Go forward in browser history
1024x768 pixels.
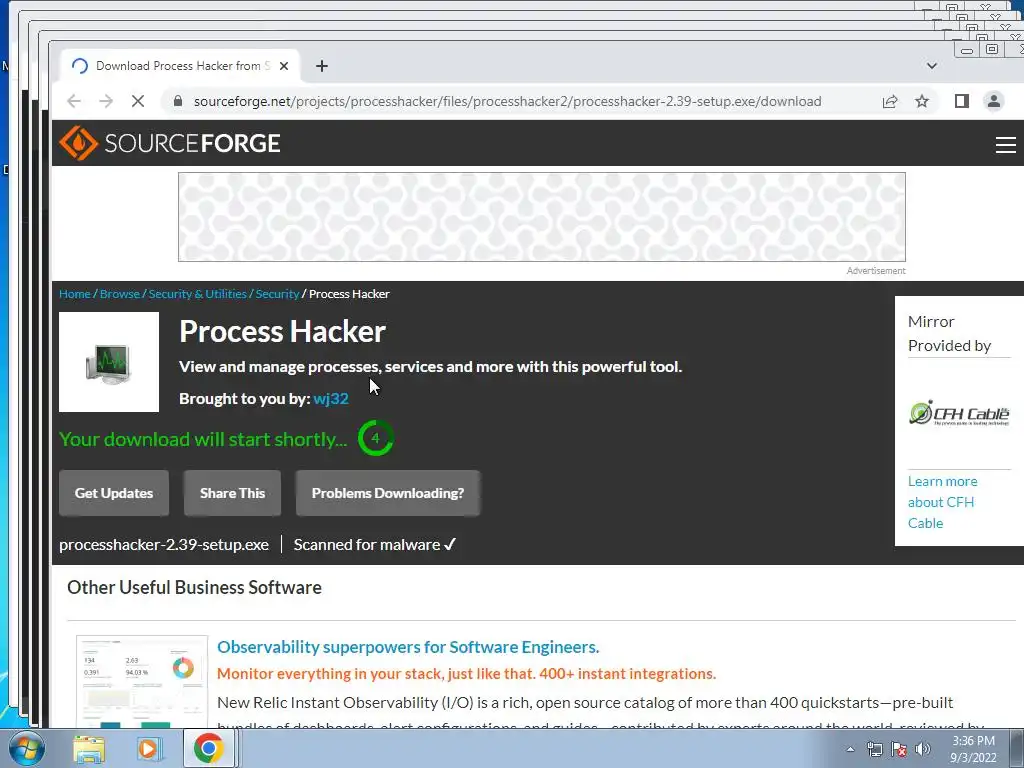click(106, 101)
